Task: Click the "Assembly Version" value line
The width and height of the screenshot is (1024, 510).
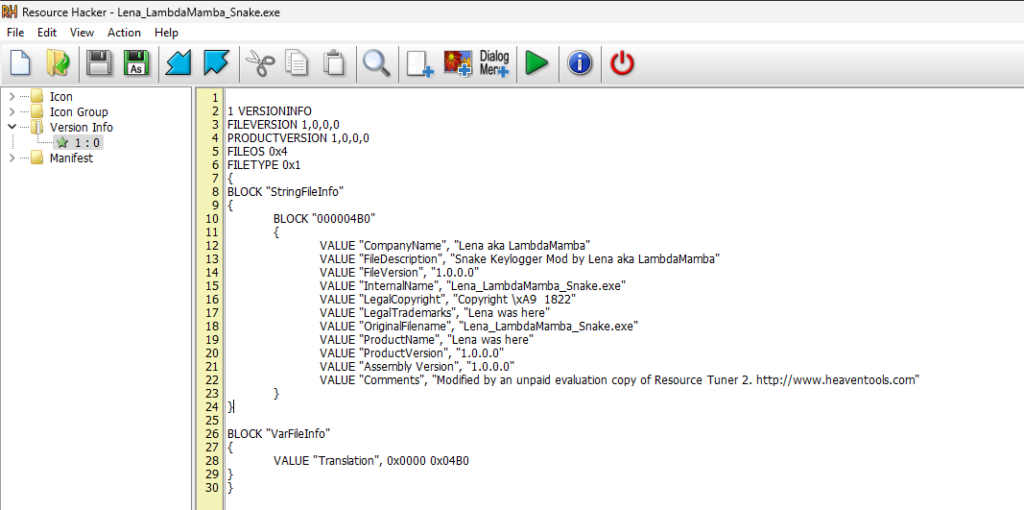Action: [417, 366]
